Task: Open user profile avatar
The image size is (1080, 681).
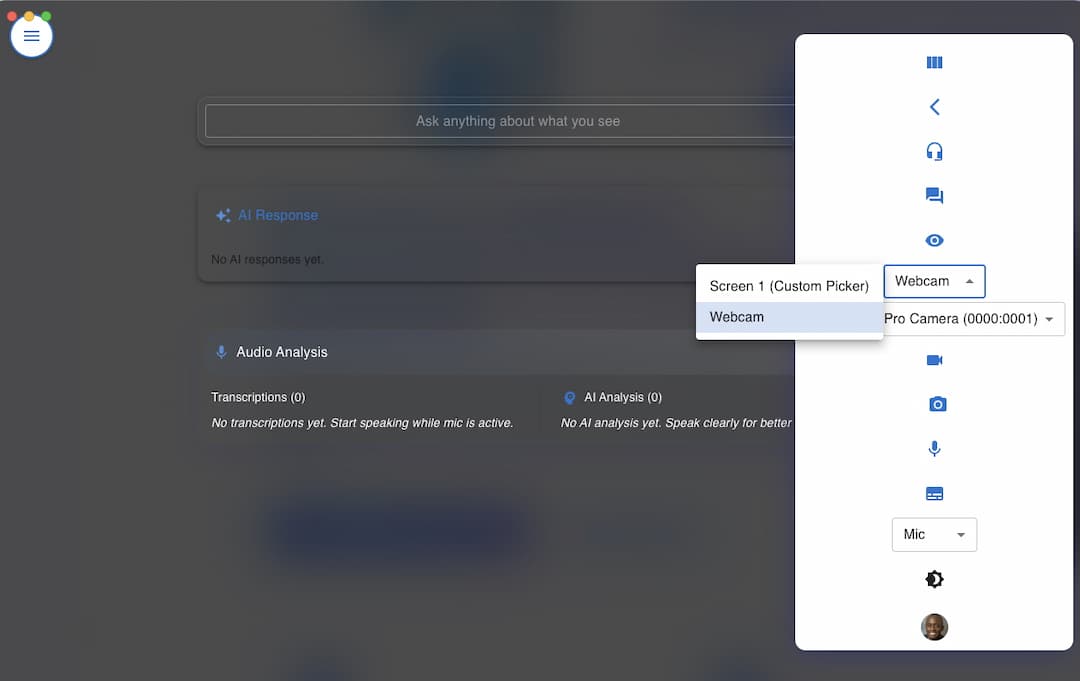Action: coord(934,627)
